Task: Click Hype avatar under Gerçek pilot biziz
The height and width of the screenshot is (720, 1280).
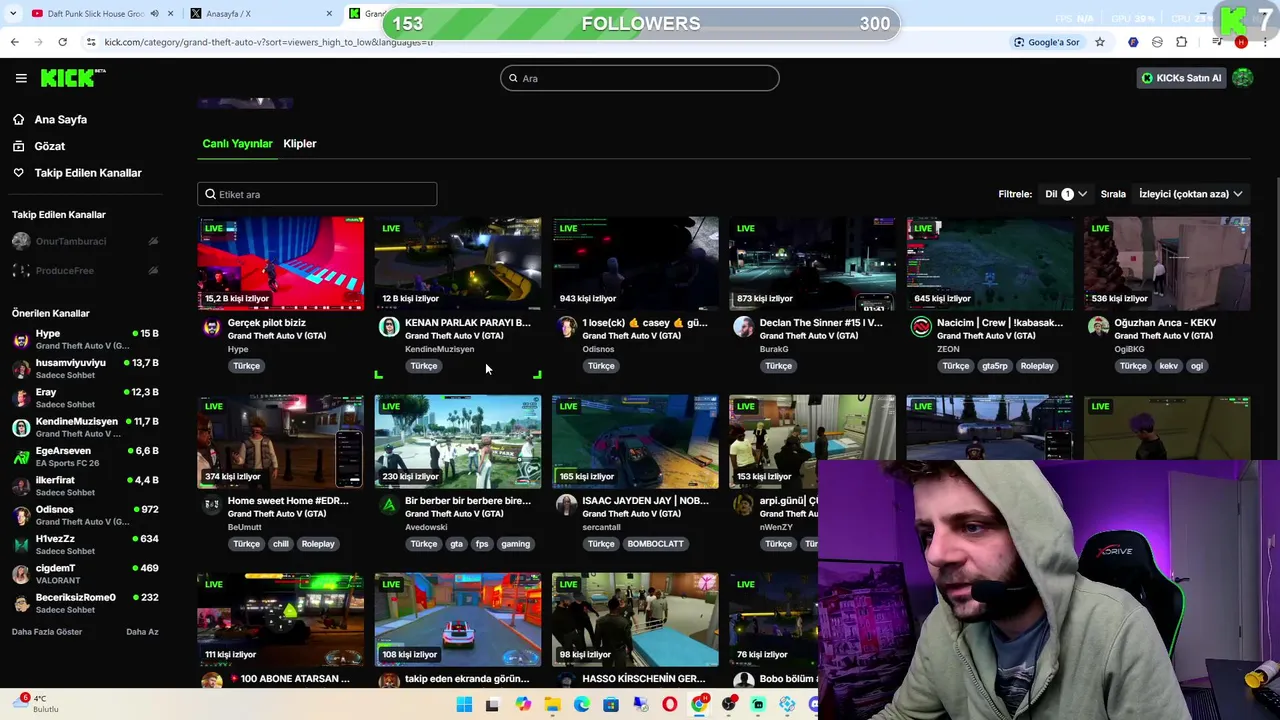Action: tap(211, 327)
